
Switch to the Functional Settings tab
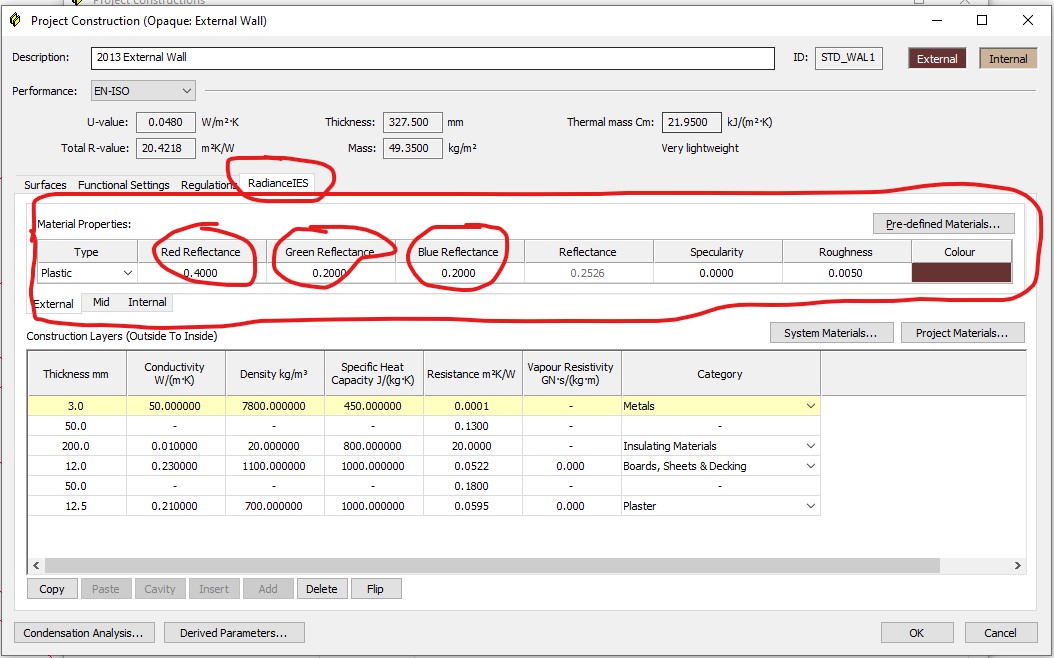tap(124, 185)
